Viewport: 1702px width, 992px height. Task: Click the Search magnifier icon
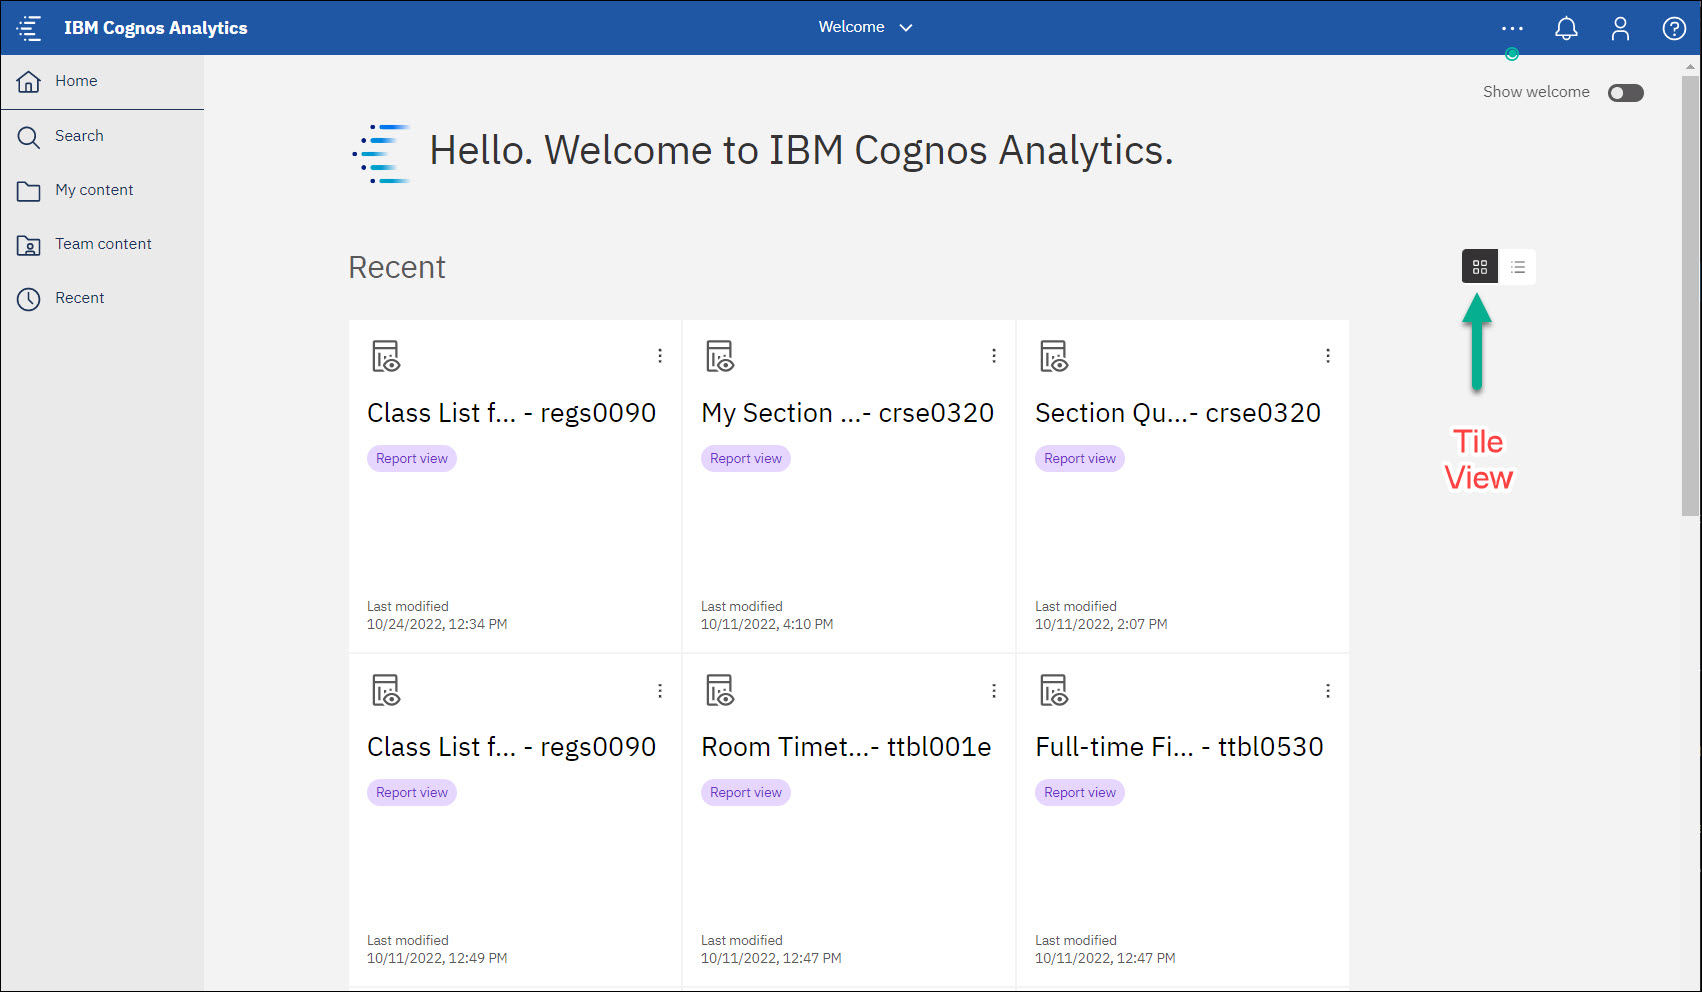click(x=29, y=136)
